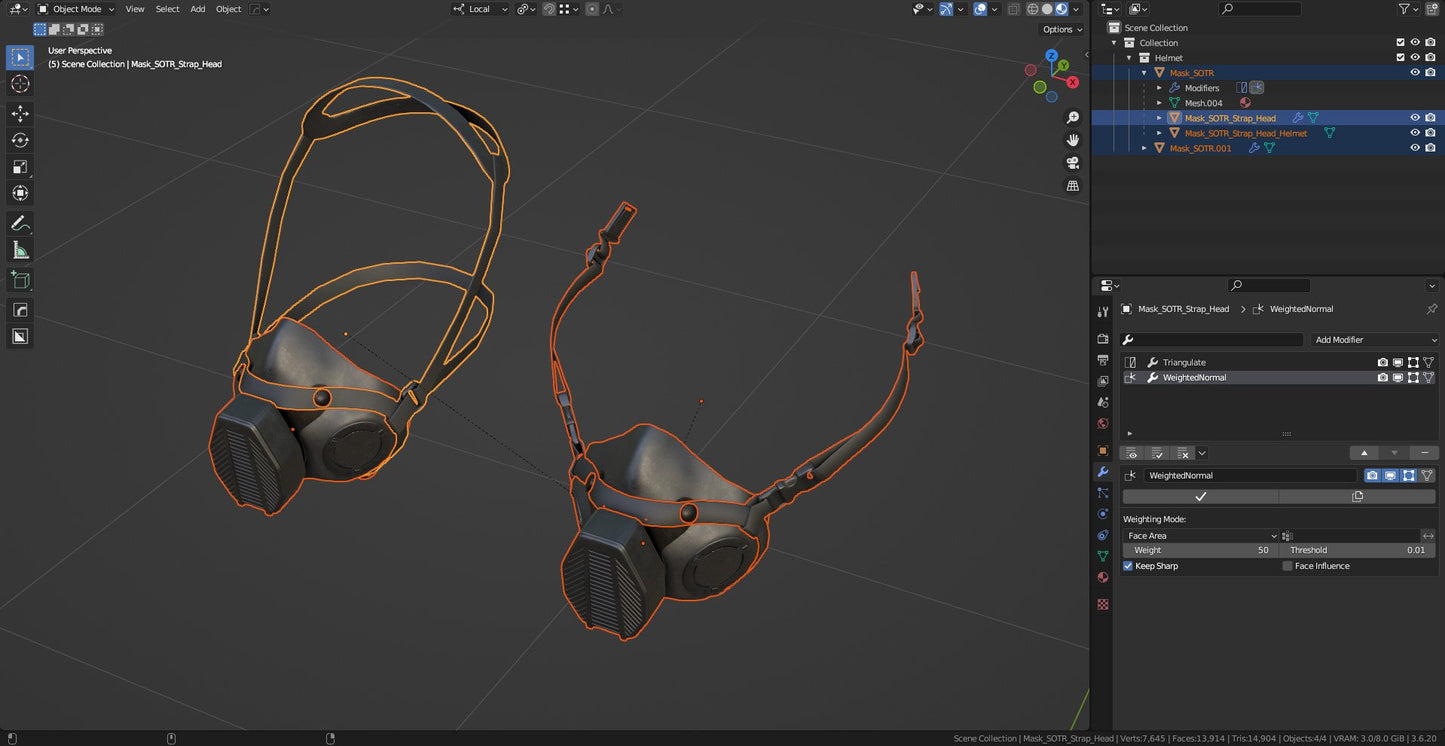Open the Face Area weighting mode dropdown
This screenshot has height=746, width=1445.
coord(1200,535)
